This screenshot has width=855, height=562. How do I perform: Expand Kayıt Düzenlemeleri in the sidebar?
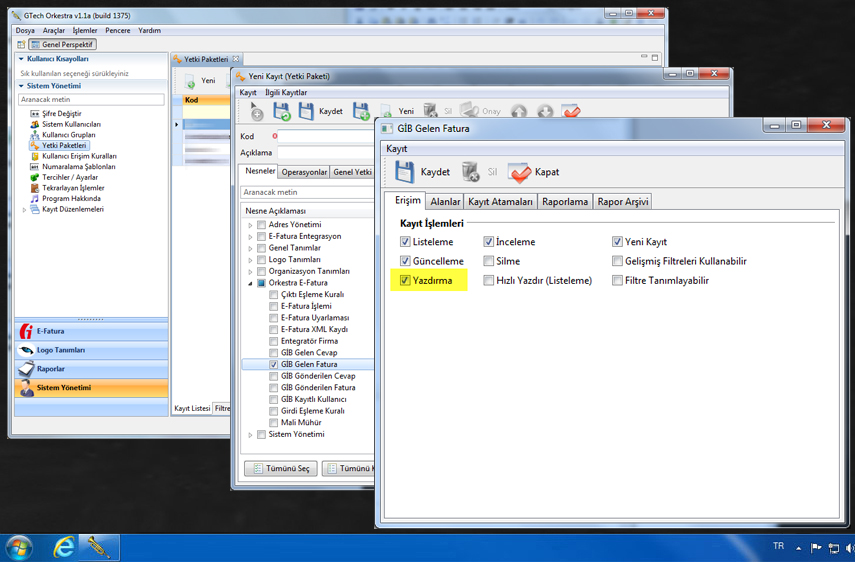(x=24, y=209)
